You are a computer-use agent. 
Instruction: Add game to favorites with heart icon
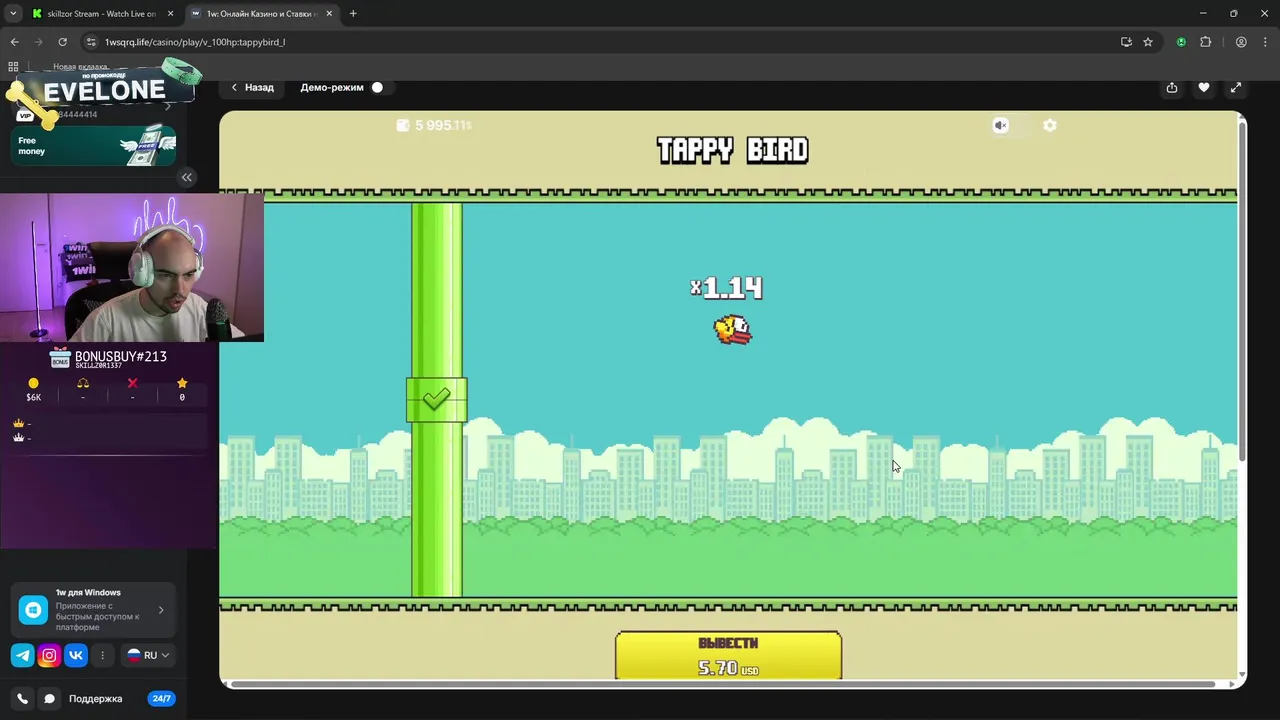coord(1204,87)
